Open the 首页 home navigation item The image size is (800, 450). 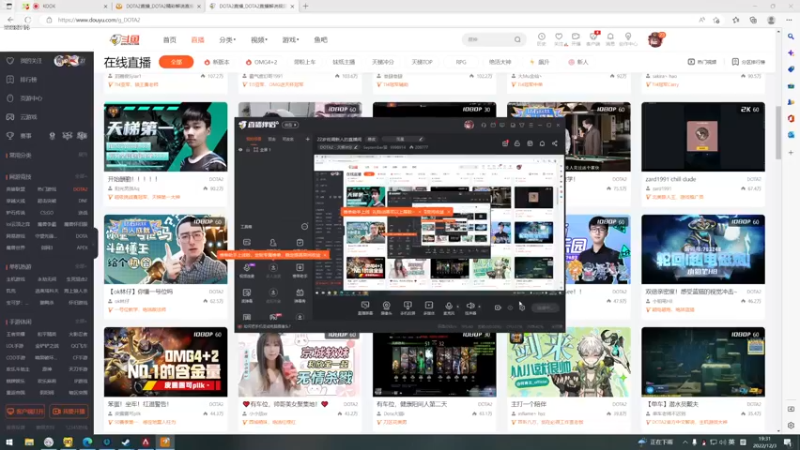169,40
